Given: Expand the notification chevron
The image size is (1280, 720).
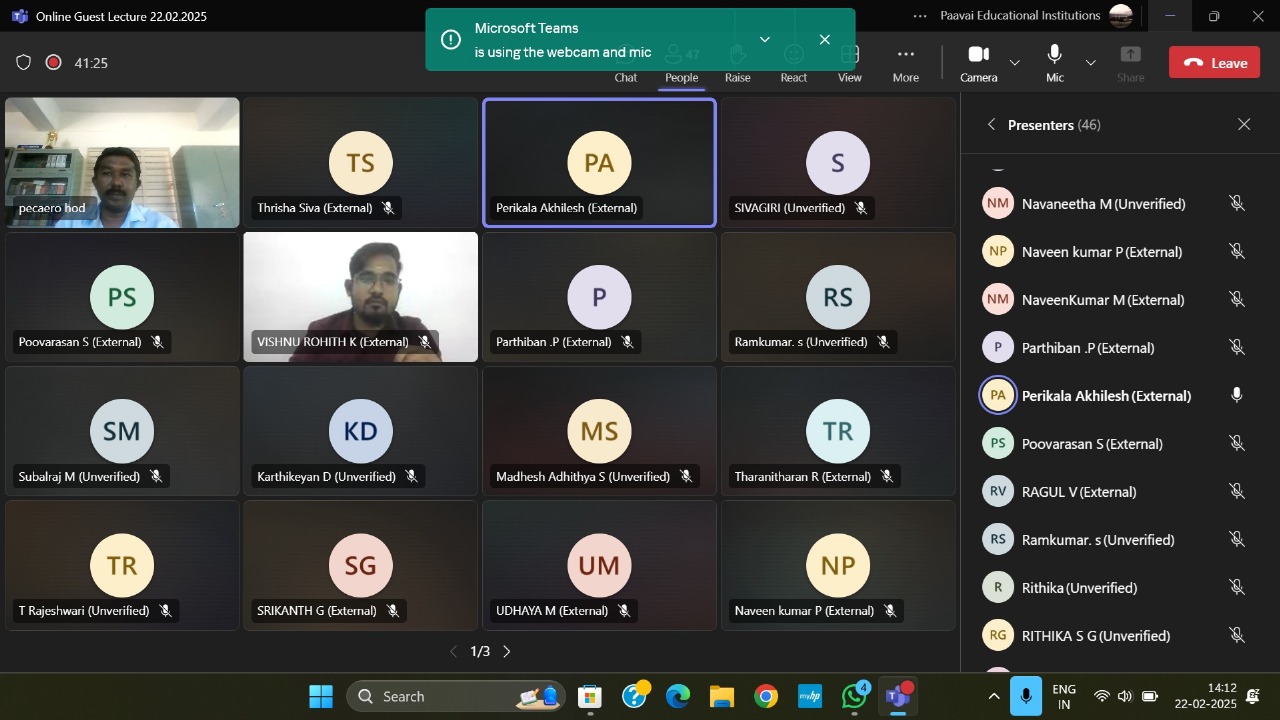Looking at the screenshot, I should click(x=765, y=40).
